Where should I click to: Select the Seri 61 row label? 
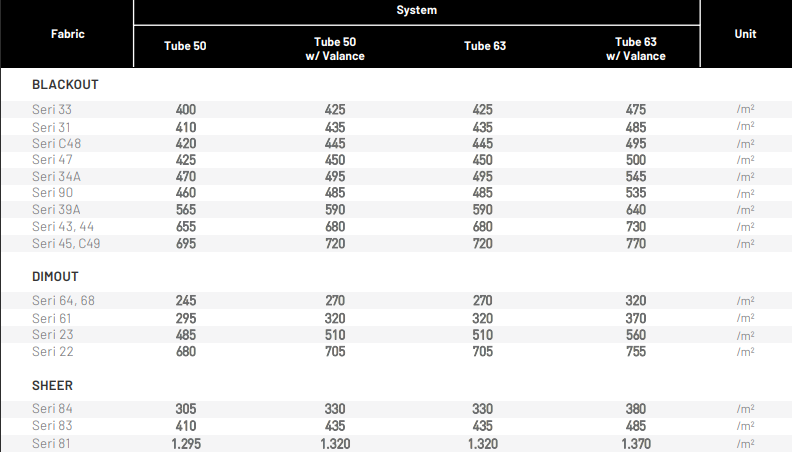[52, 319]
